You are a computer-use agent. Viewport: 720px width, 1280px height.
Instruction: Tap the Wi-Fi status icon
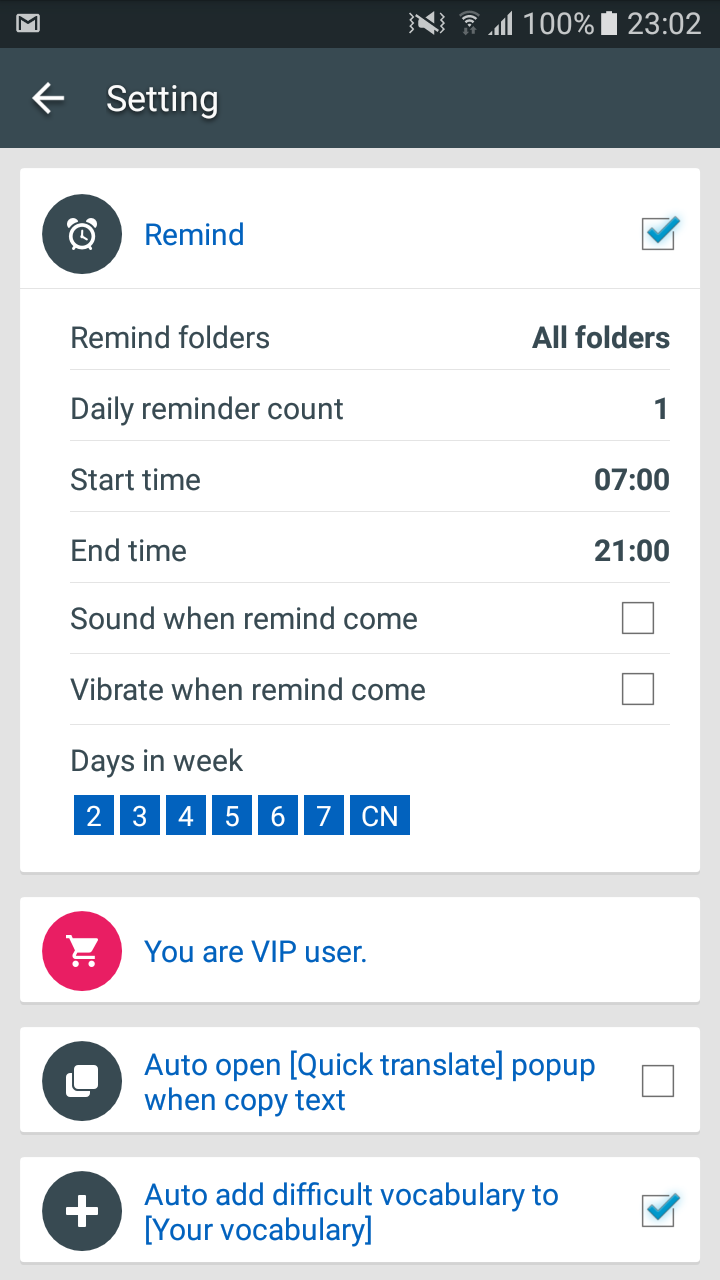(469, 23)
